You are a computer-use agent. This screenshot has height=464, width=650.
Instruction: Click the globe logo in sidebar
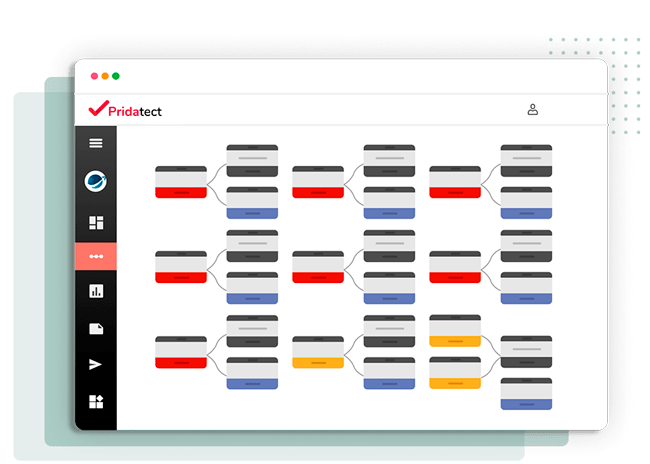click(96, 181)
